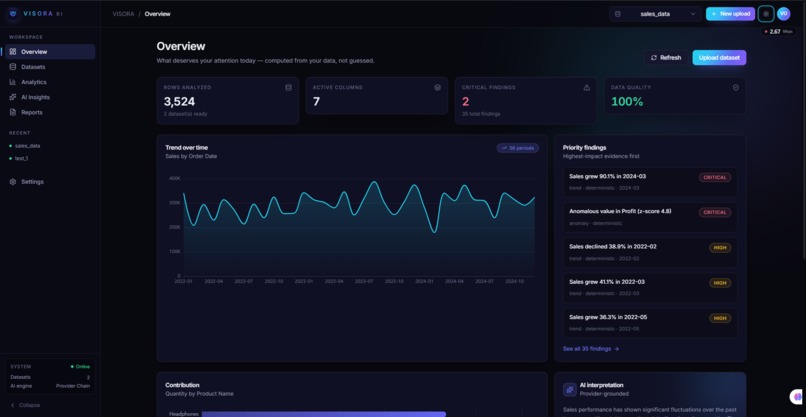Click the Headphones bar in Contribution chart
This screenshot has width=806, height=417.
[324, 414]
